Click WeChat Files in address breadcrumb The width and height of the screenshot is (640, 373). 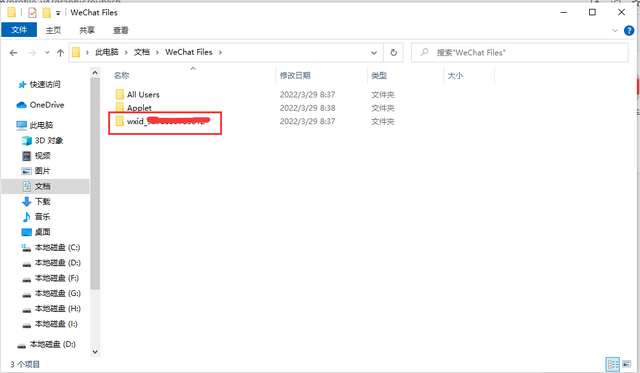(x=189, y=52)
